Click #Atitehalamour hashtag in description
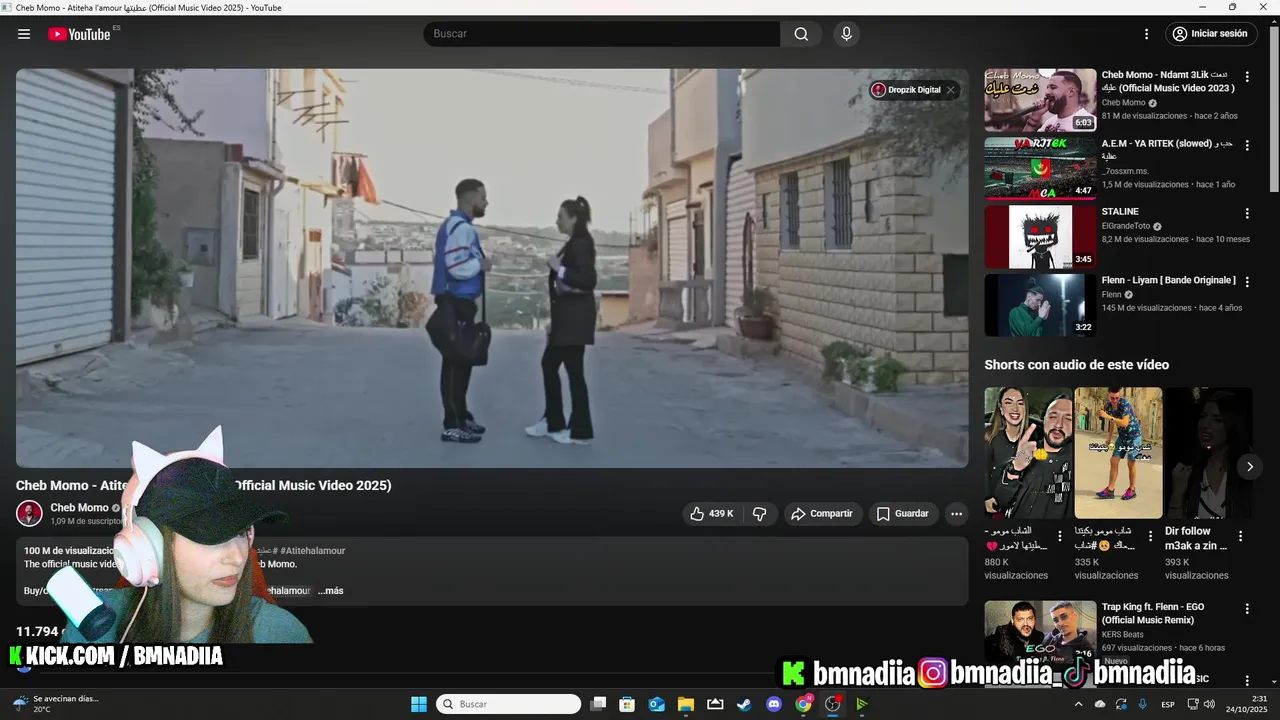 point(313,551)
